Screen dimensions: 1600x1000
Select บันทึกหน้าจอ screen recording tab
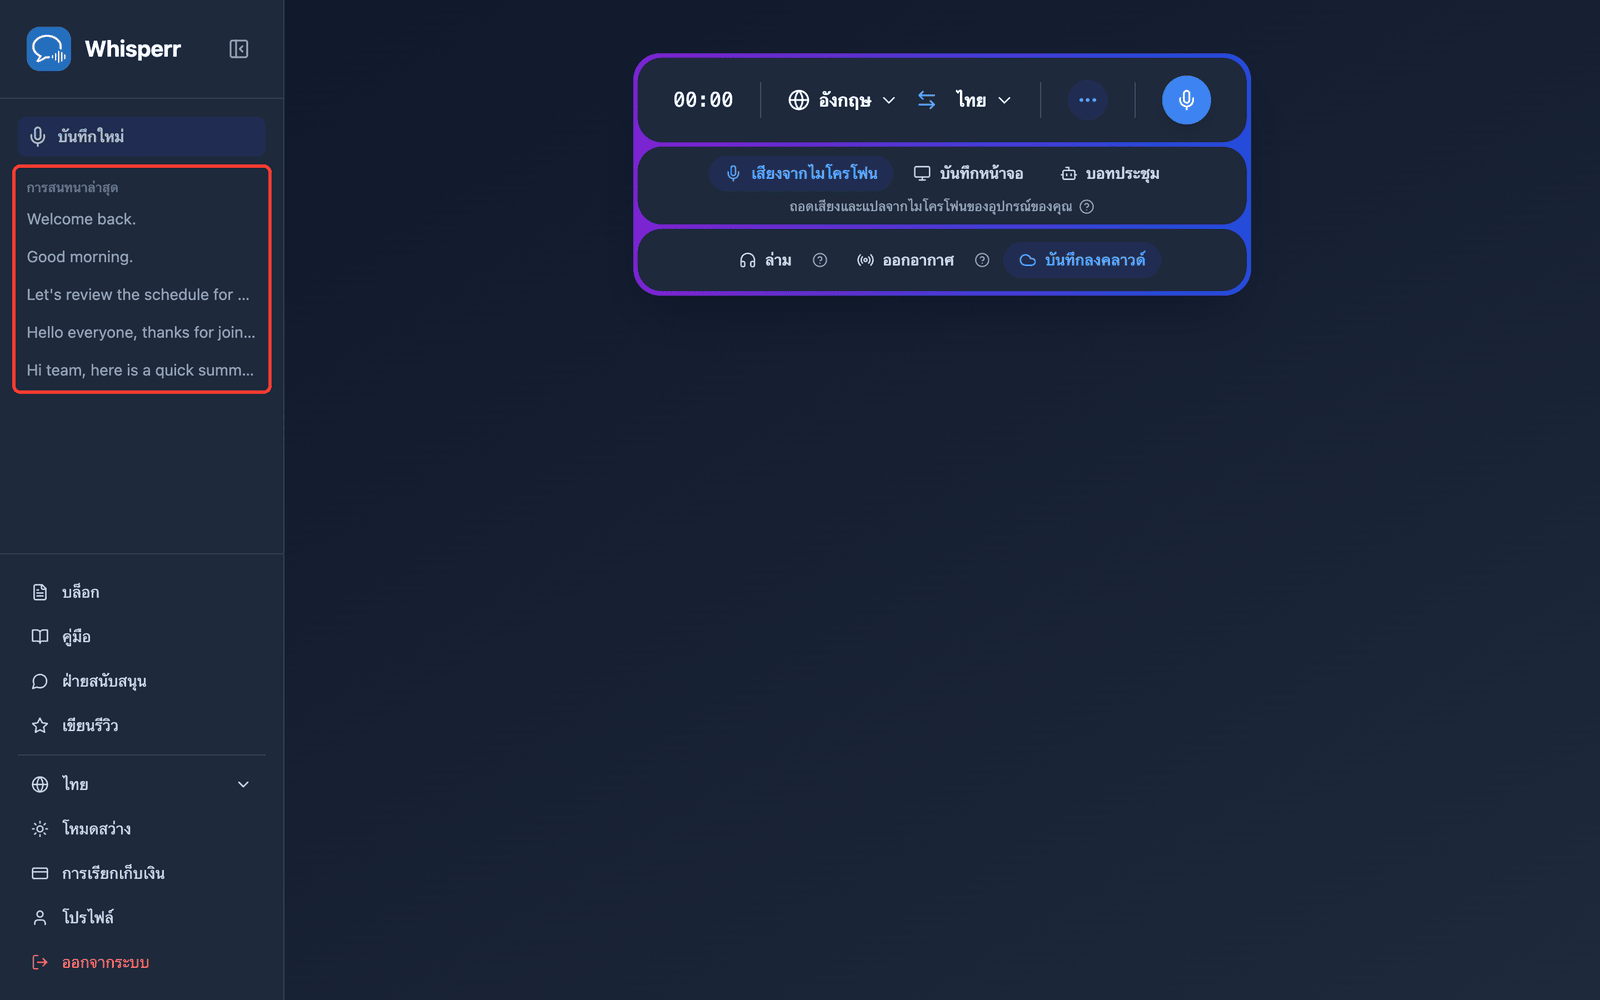(x=968, y=173)
